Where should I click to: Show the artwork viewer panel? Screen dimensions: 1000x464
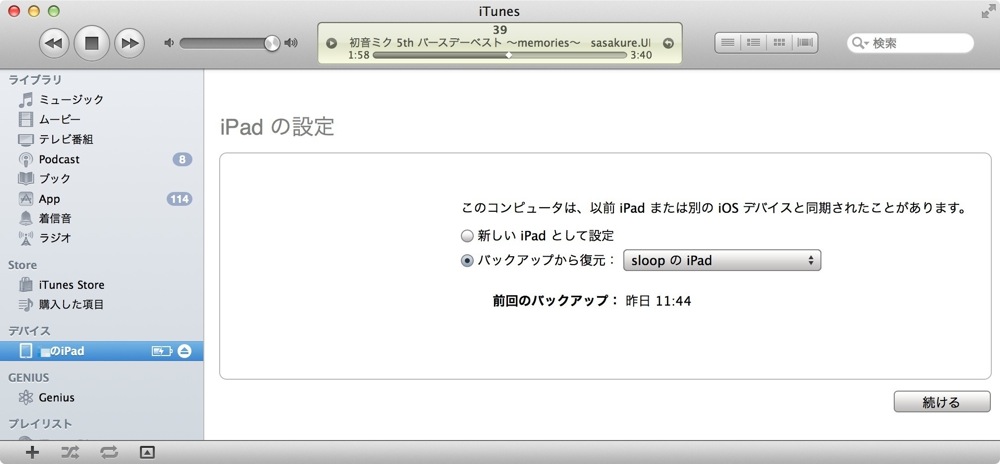click(147, 453)
